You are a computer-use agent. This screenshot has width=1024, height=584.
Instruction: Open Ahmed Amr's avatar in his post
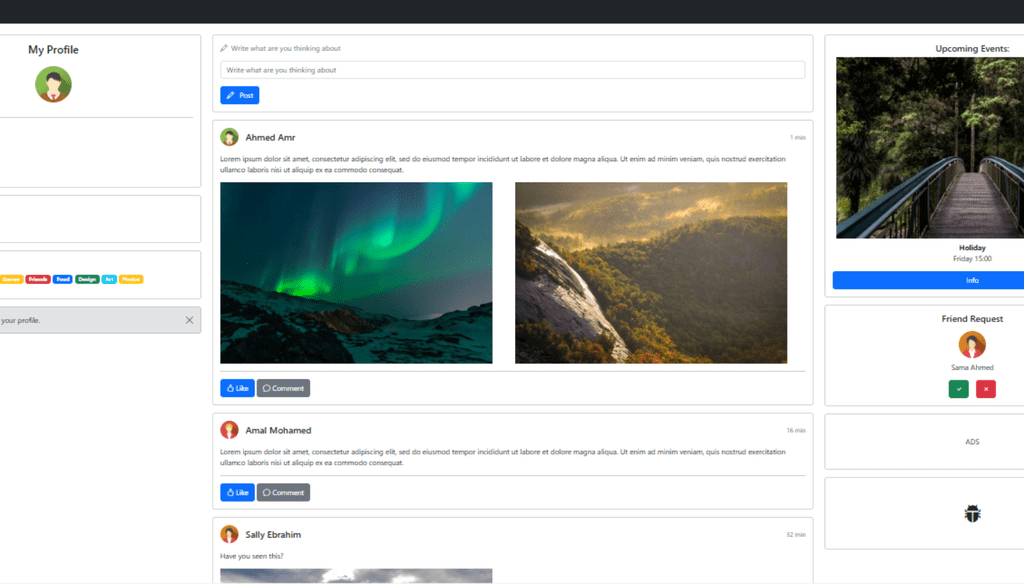click(229, 137)
